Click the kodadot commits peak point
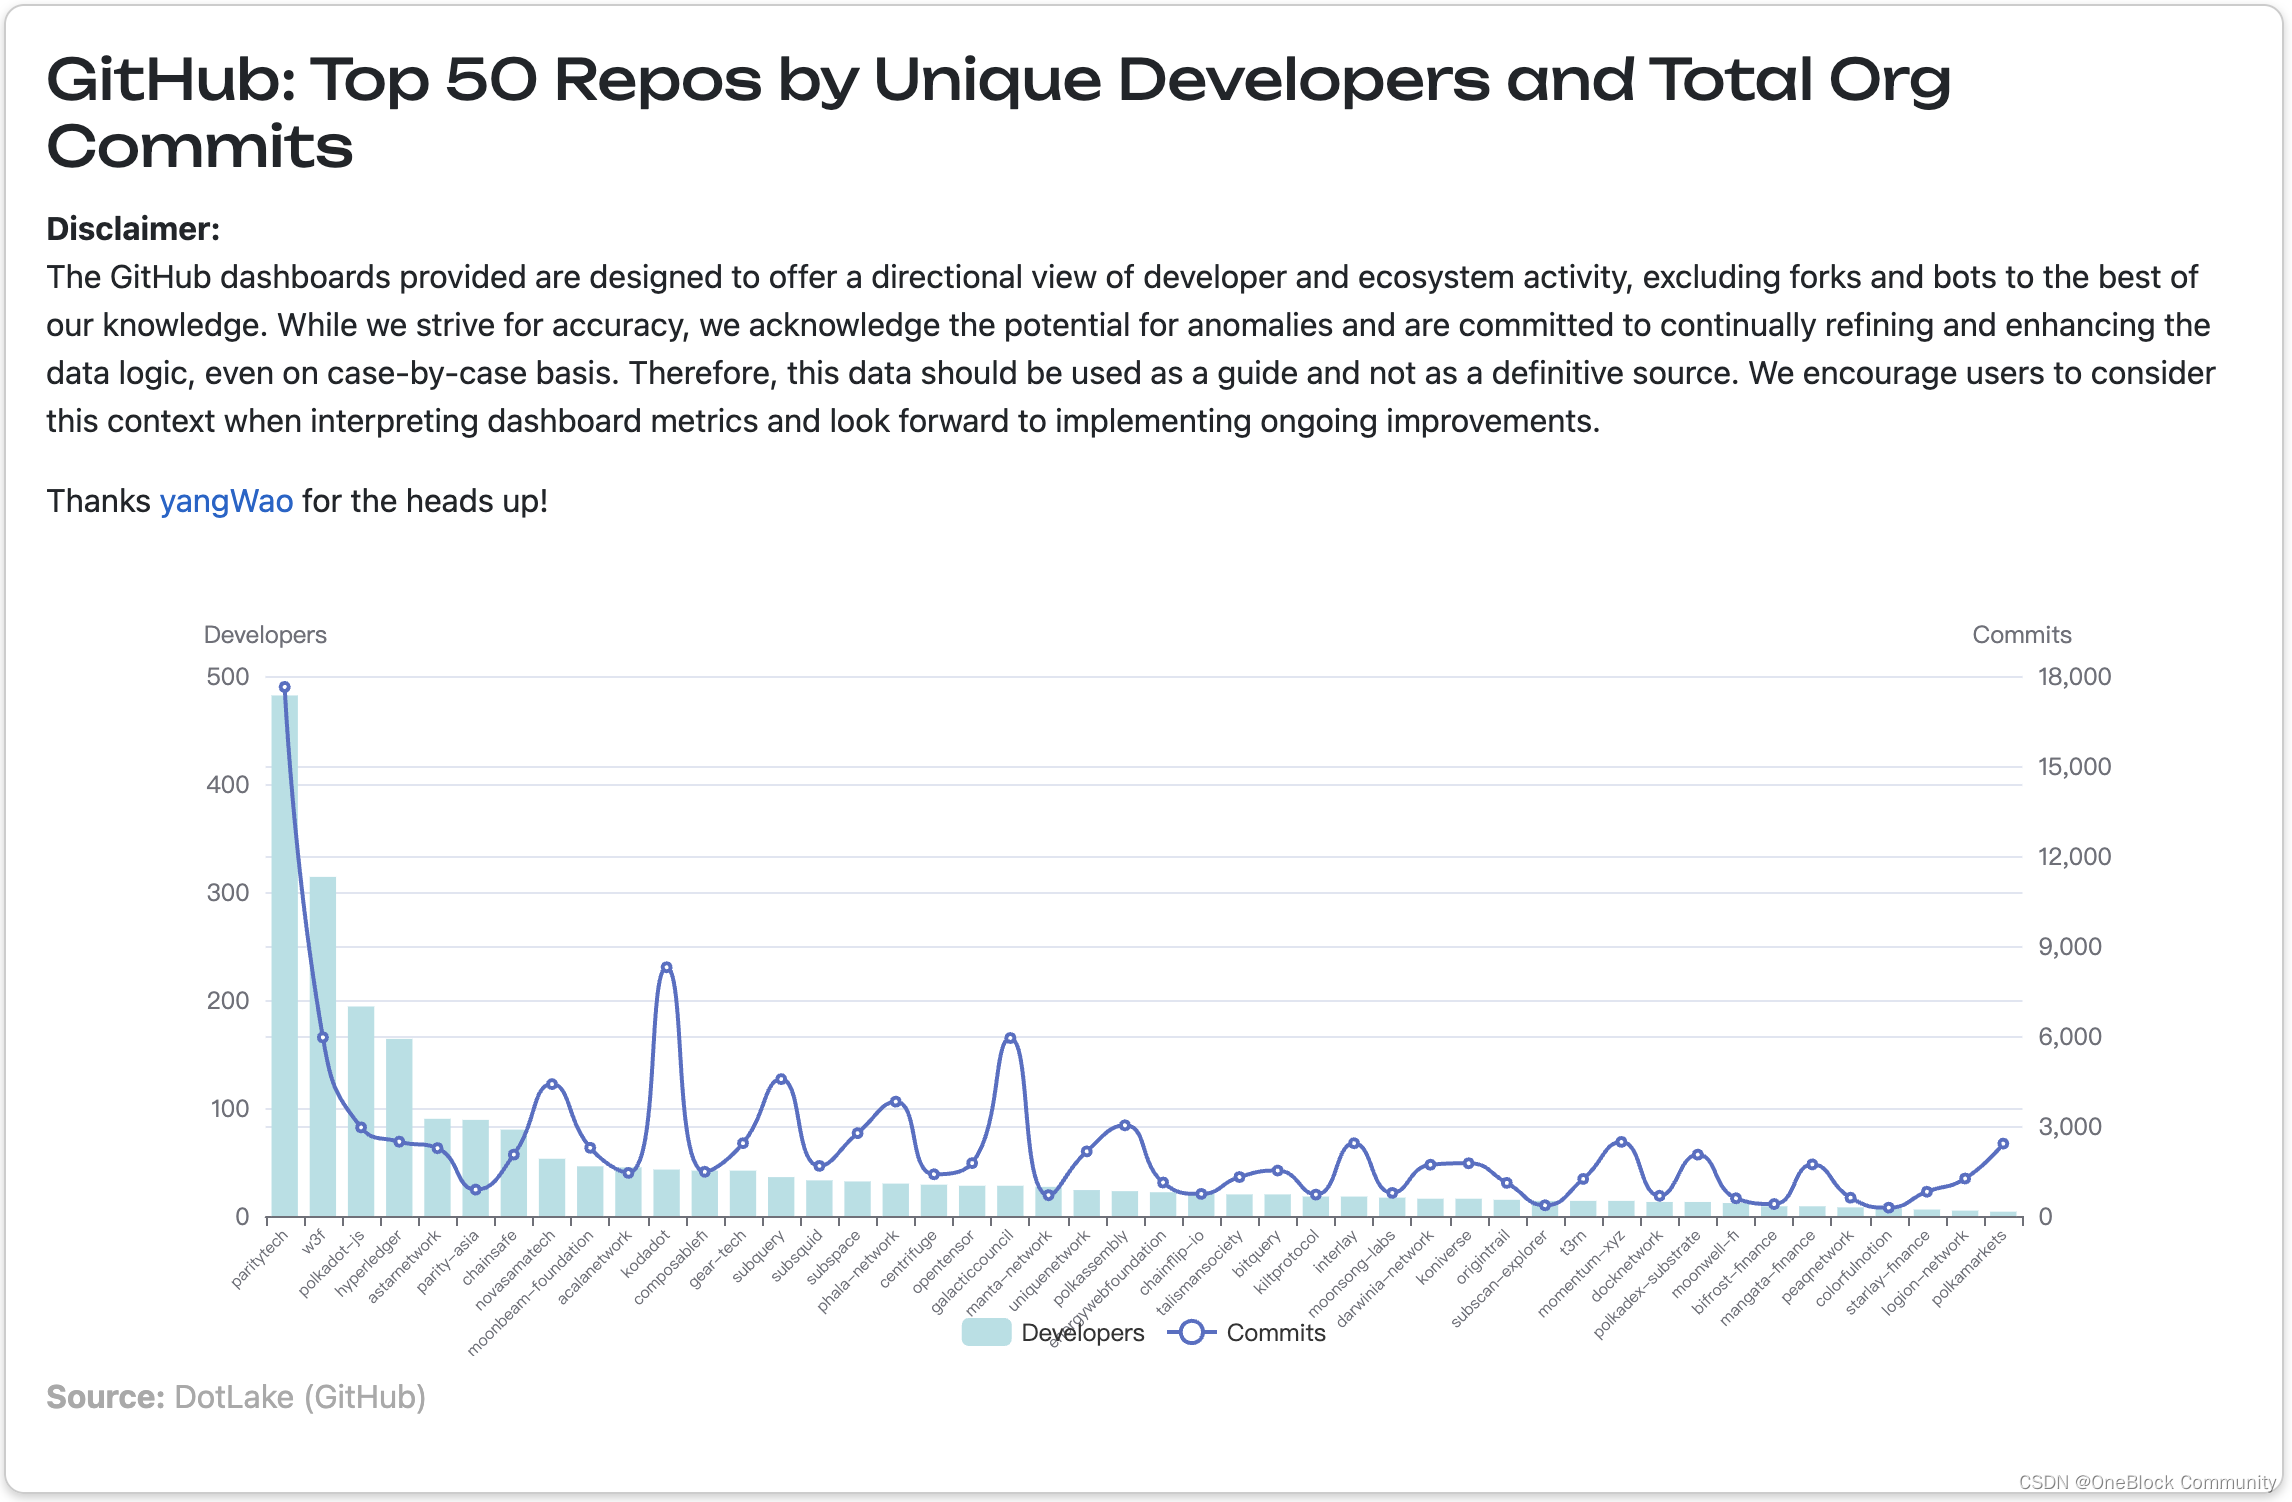2292x1502 pixels. pos(667,968)
